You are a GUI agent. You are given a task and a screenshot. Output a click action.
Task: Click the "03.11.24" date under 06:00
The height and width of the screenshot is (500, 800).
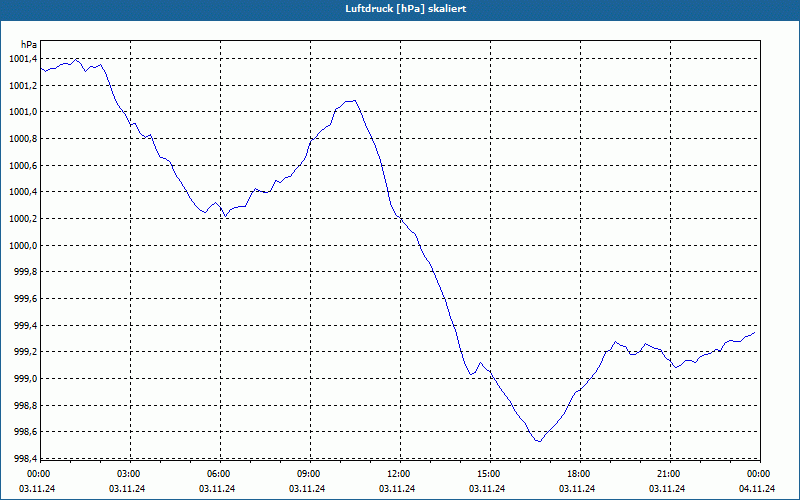[217, 489]
